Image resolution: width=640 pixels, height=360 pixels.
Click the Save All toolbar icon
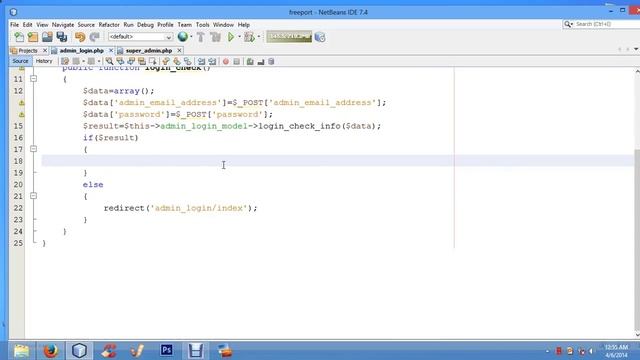[x=62, y=37]
